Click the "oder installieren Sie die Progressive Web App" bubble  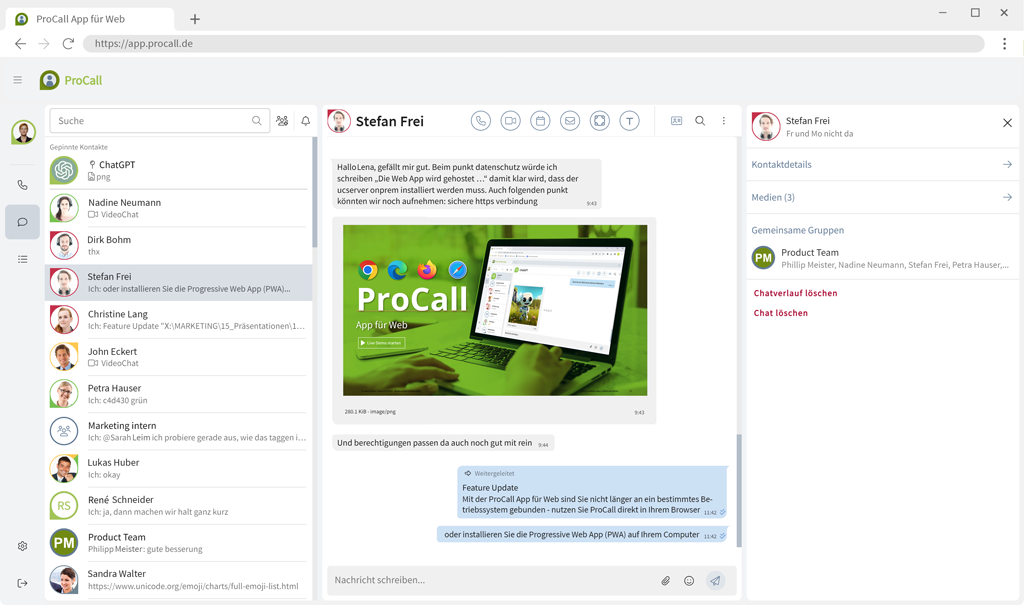tap(582, 534)
